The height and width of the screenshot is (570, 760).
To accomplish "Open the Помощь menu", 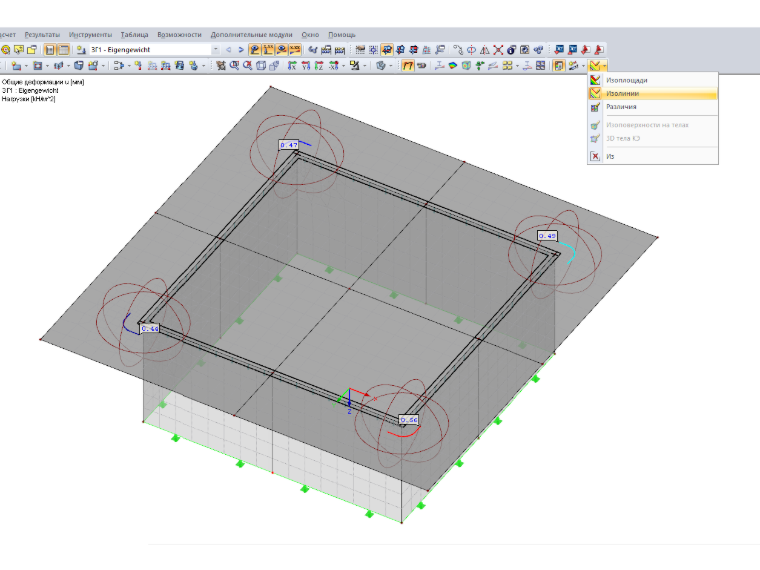I will pos(342,35).
